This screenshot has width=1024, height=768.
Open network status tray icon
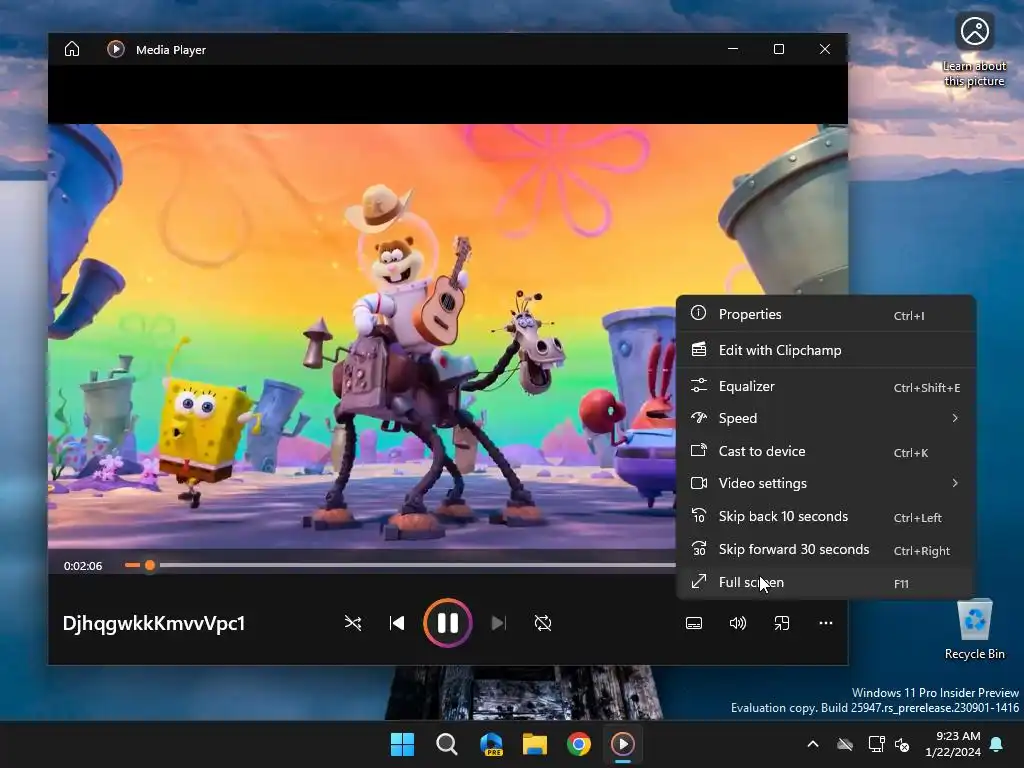[x=876, y=744]
